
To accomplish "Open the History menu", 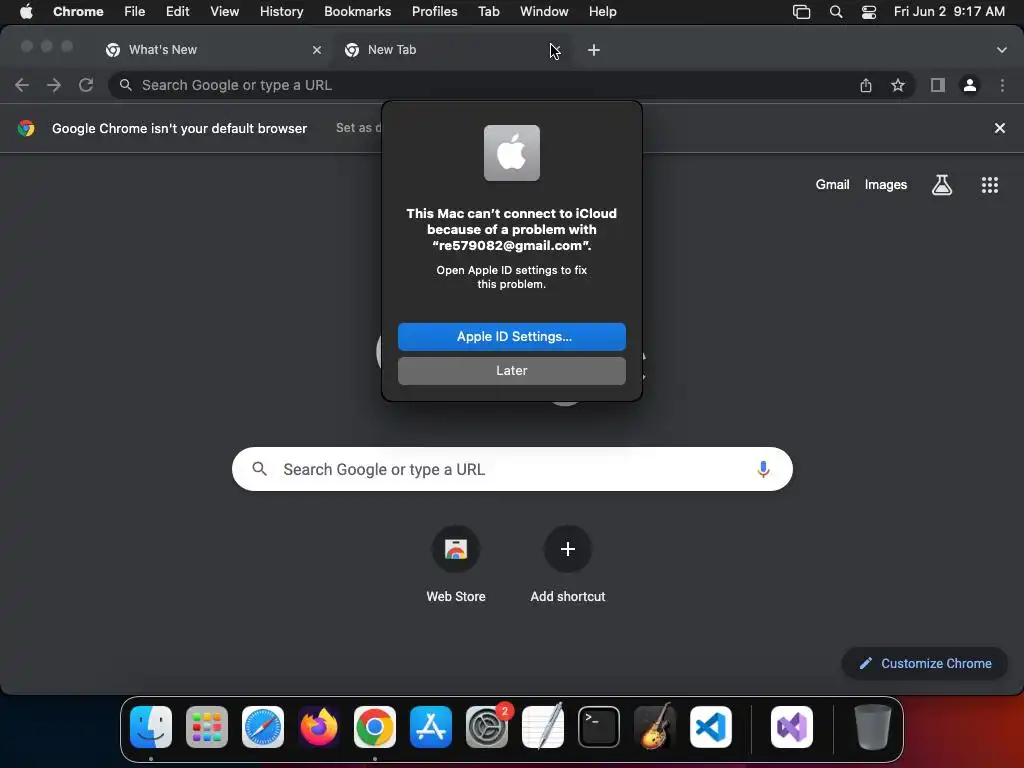I will pyautogui.click(x=281, y=11).
